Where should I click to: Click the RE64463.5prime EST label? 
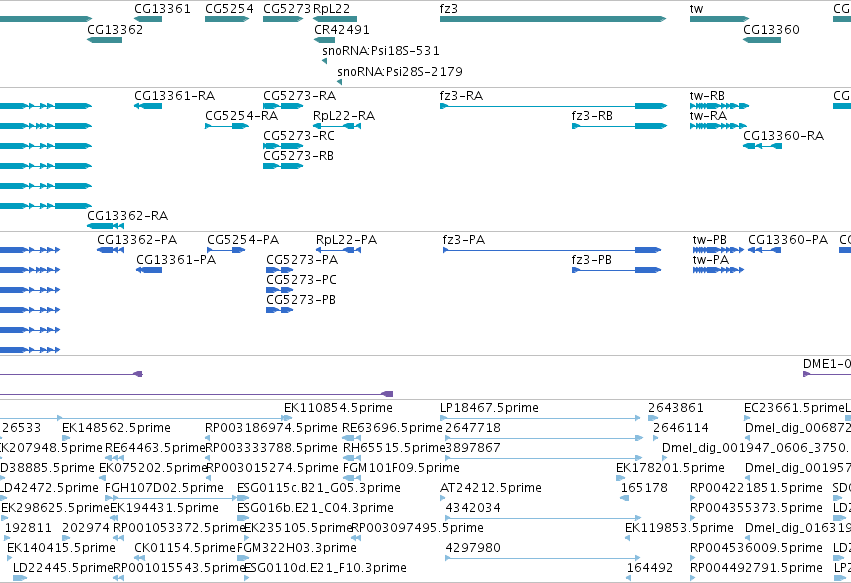coord(155,448)
